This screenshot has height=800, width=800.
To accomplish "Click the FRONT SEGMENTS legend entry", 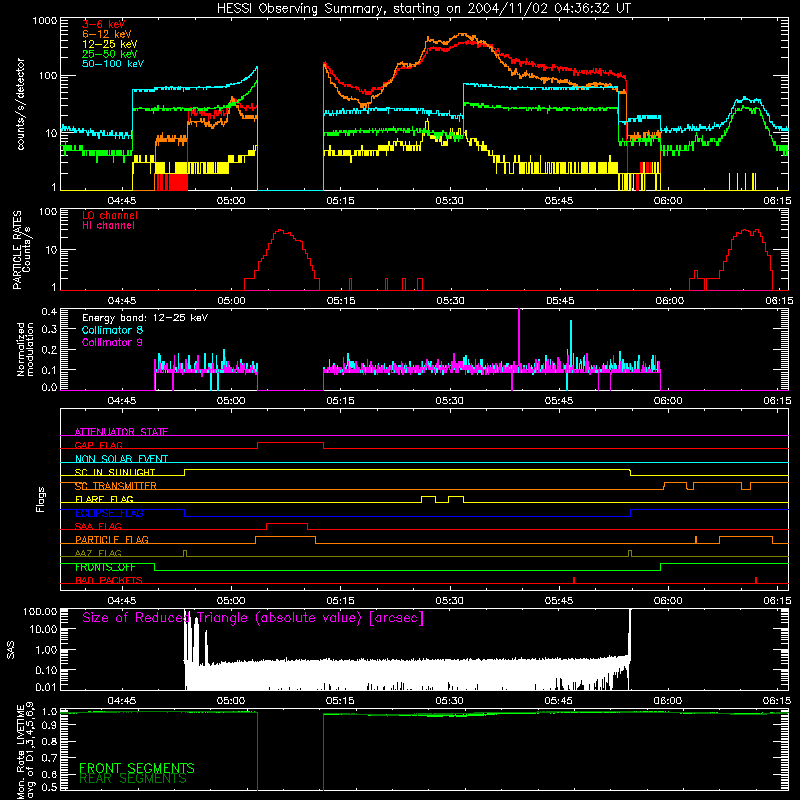I will 137,768.
